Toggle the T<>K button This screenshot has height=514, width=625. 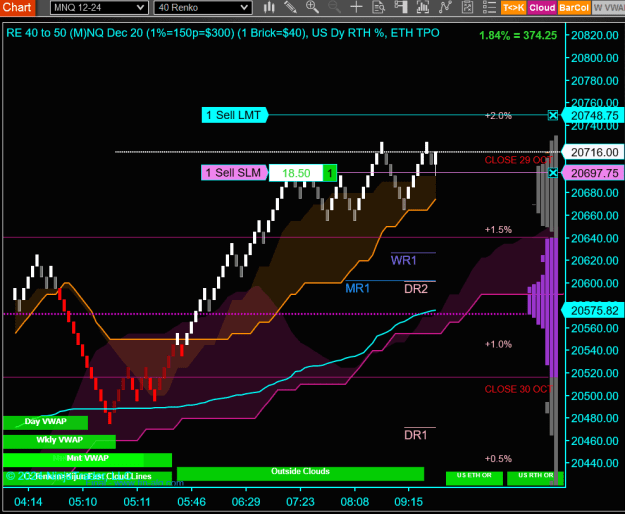513,8
